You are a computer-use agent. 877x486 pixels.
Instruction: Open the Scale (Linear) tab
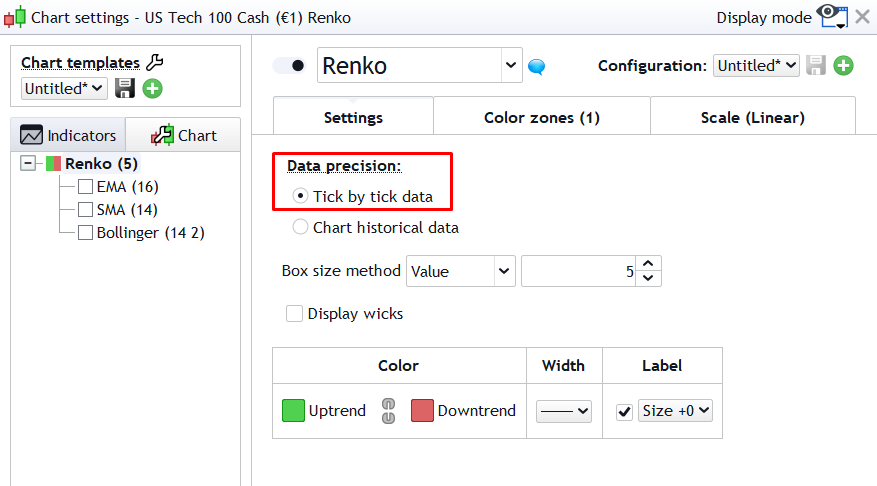click(752, 117)
